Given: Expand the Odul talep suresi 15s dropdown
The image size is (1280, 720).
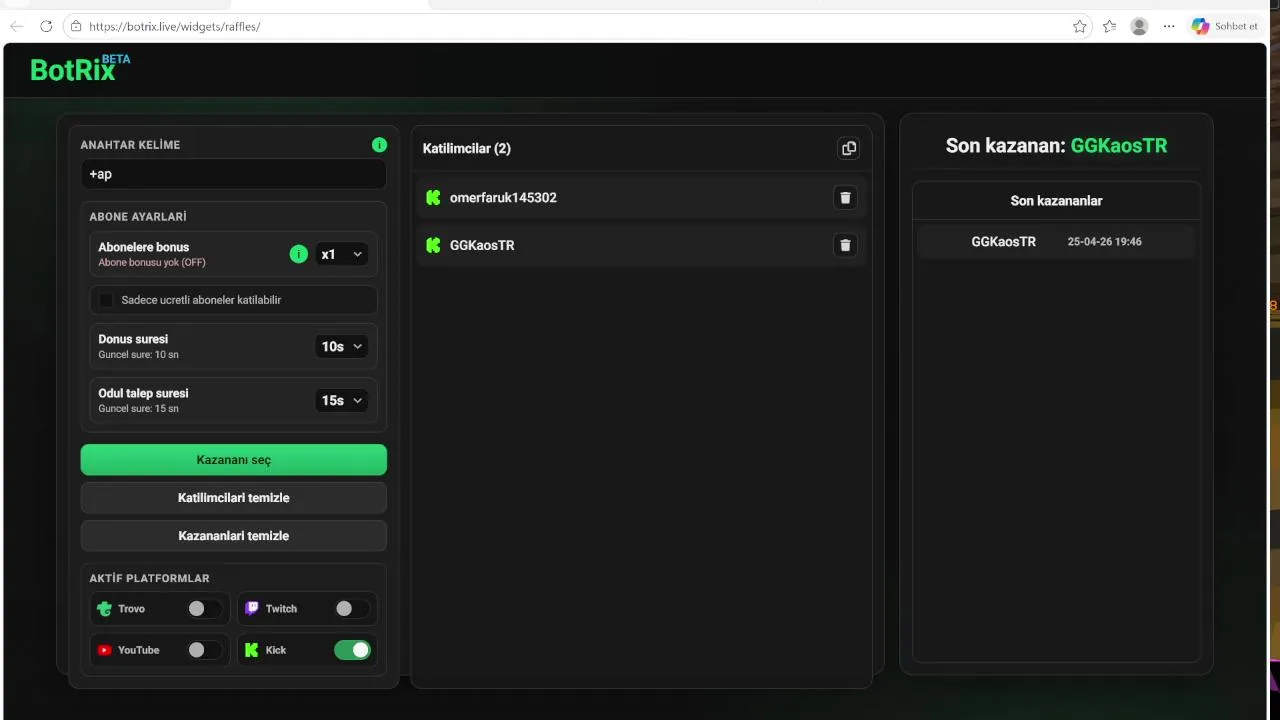Looking at the screenshot, I should pos(342,401).
